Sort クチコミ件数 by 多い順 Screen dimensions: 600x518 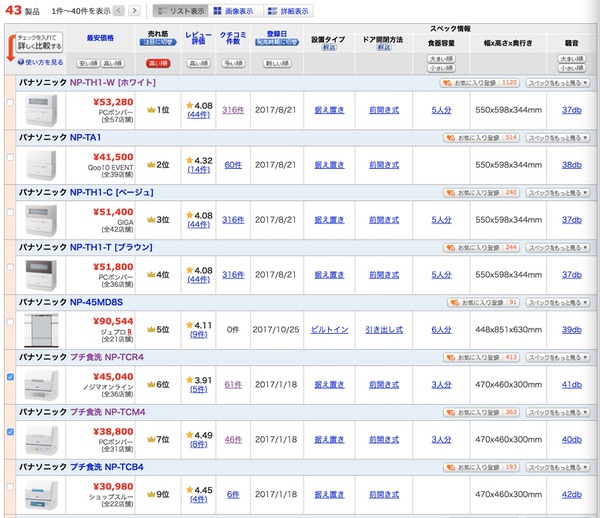[233, 64]
